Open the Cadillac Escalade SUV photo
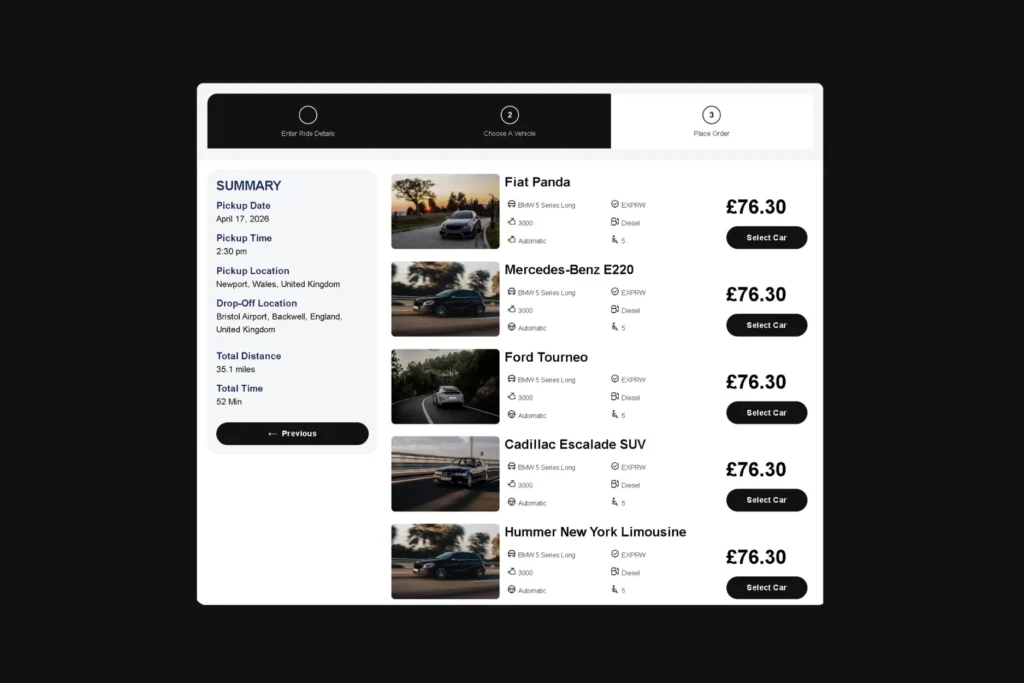1024x683 pixels. click(x=445, y=474)
